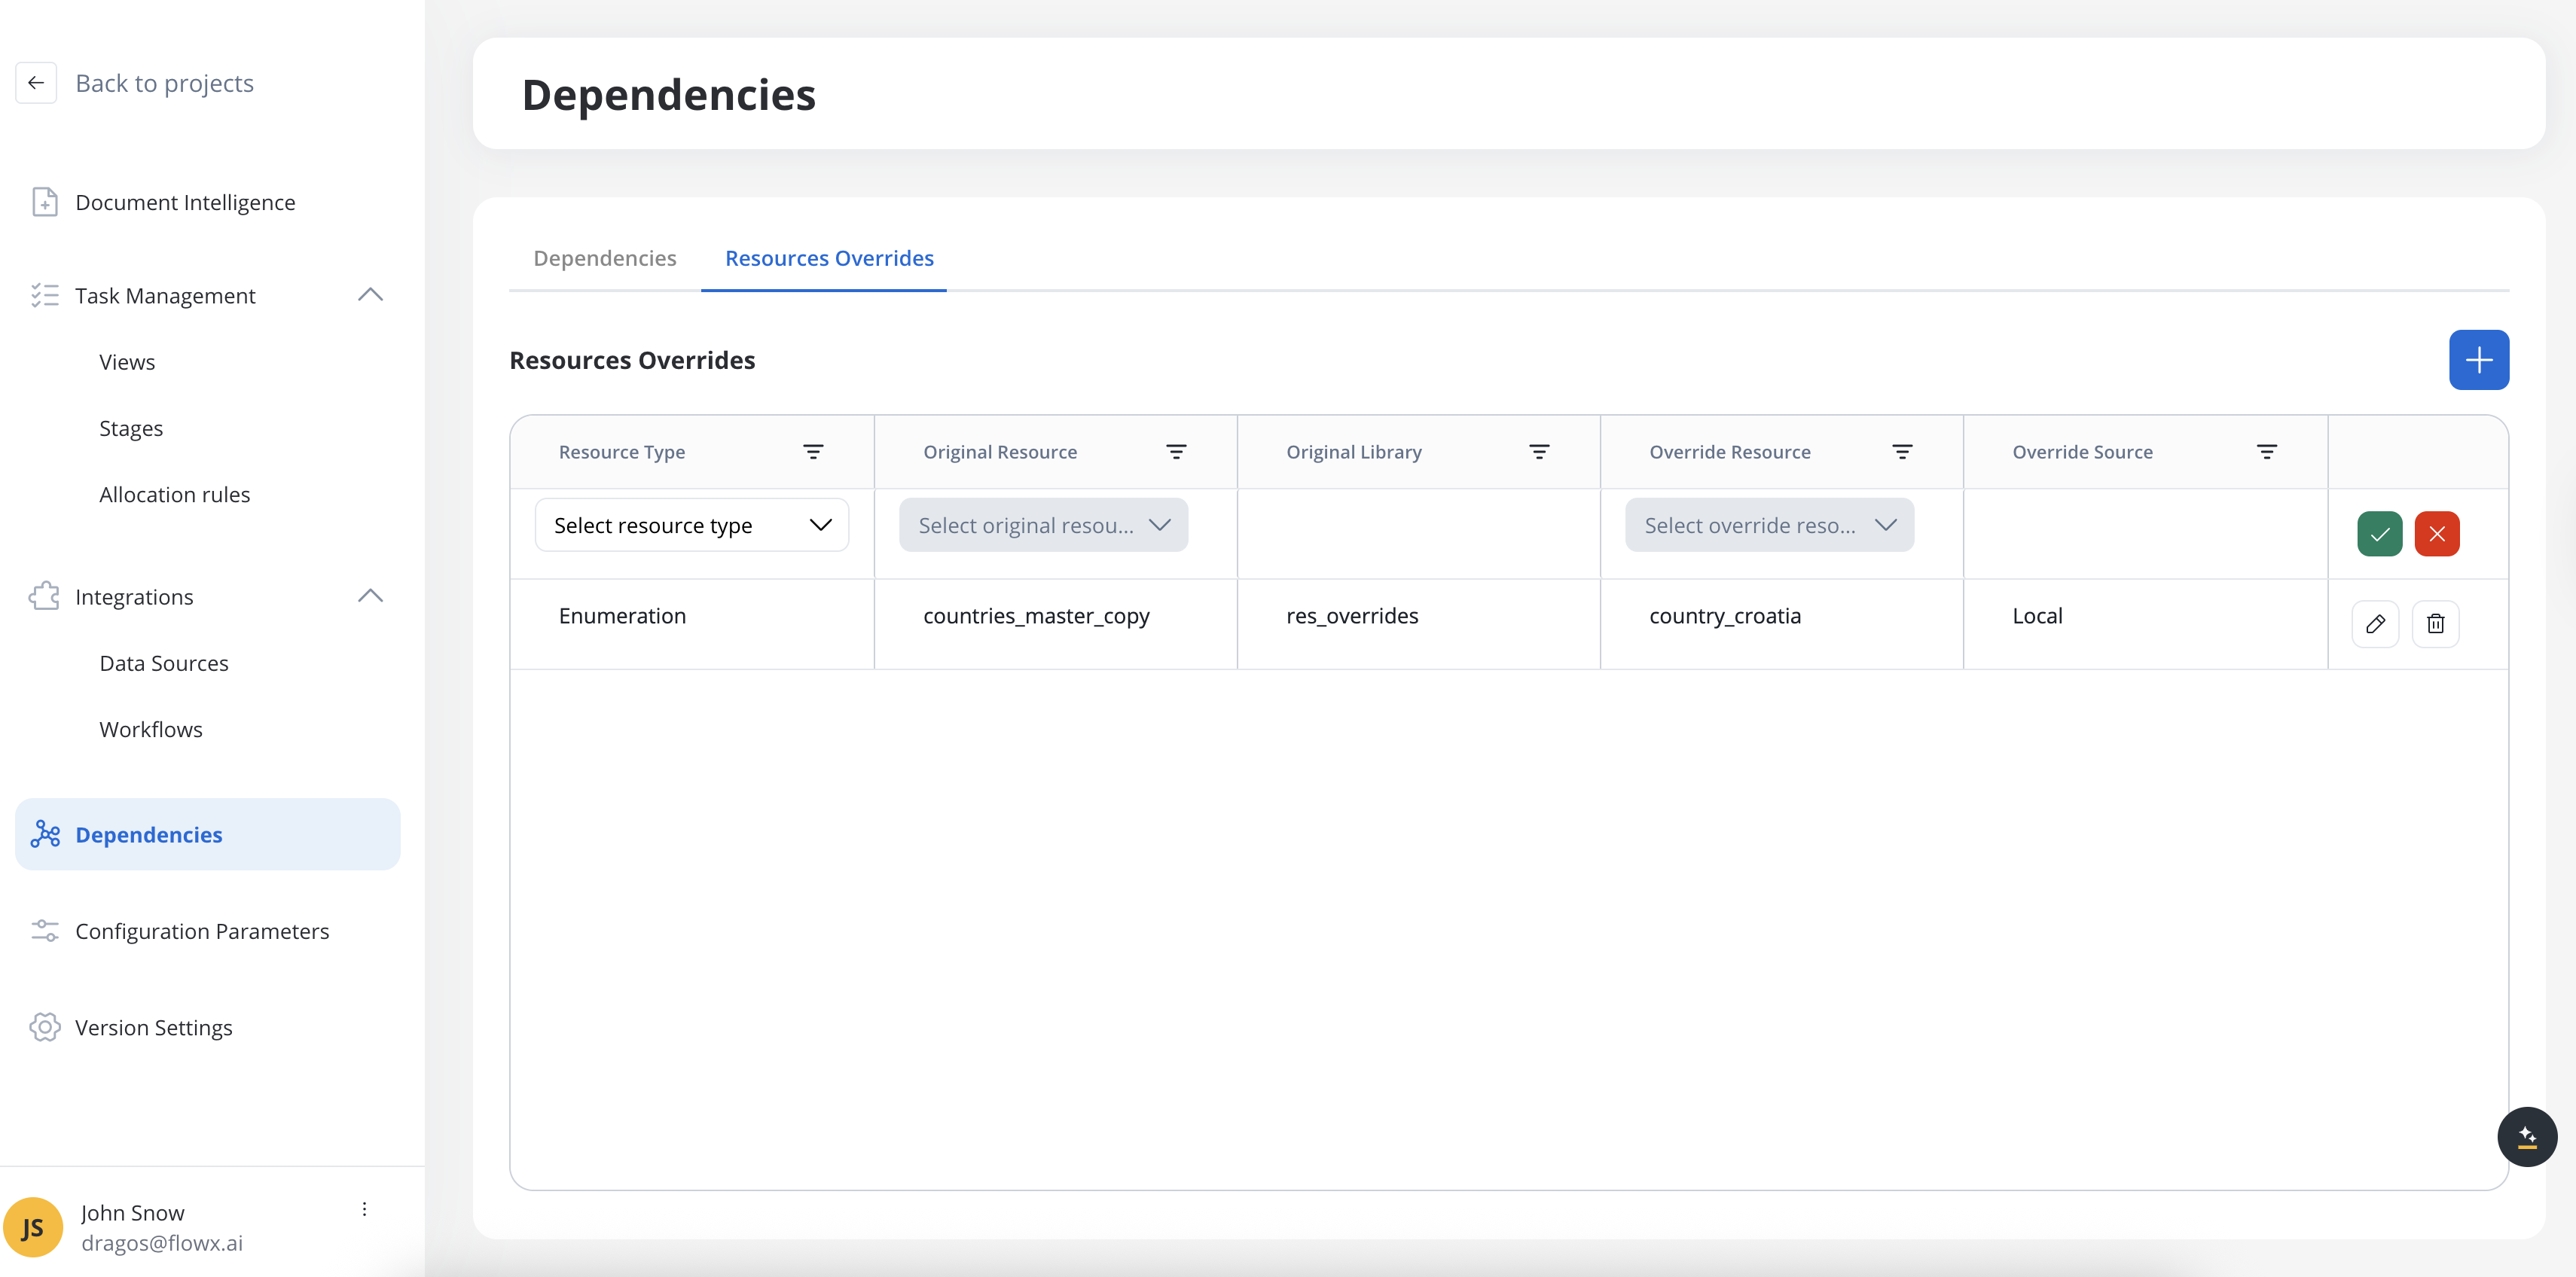Open the Select resource type dropdown
The width and height of the screenshot is (2576, 1277).
[691, 525]
